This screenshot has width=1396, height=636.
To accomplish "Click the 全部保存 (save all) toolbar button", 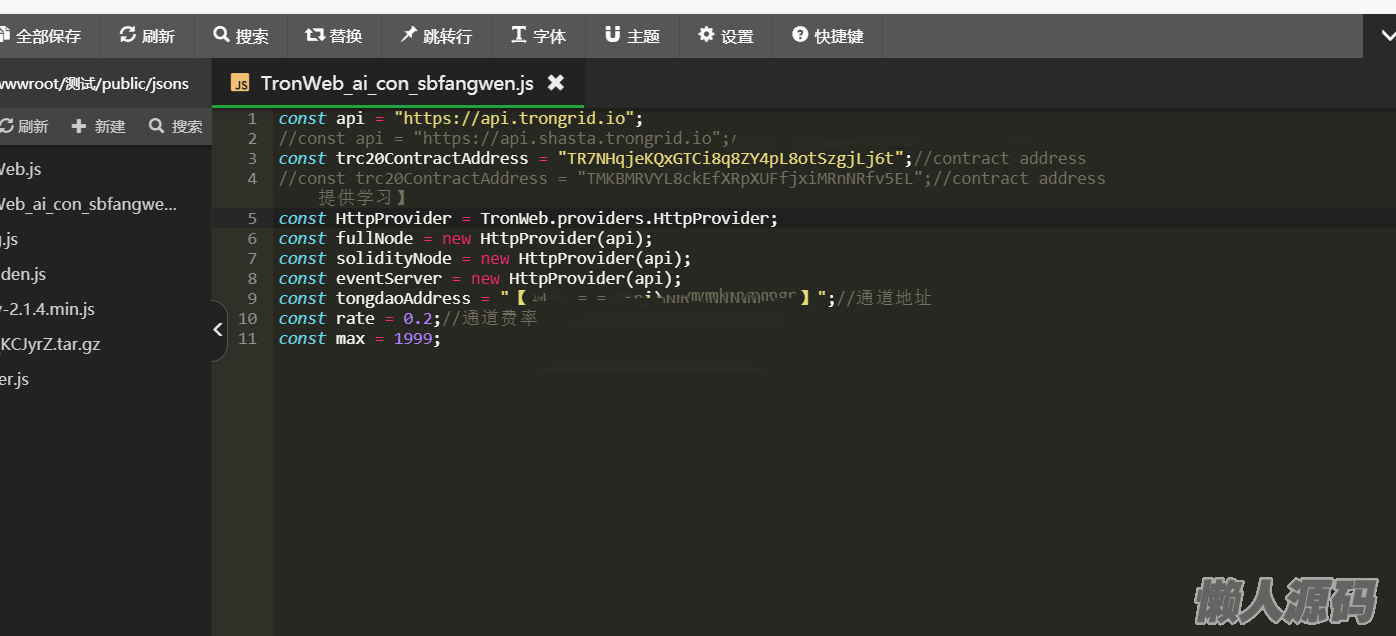I will tap(42, 36).
